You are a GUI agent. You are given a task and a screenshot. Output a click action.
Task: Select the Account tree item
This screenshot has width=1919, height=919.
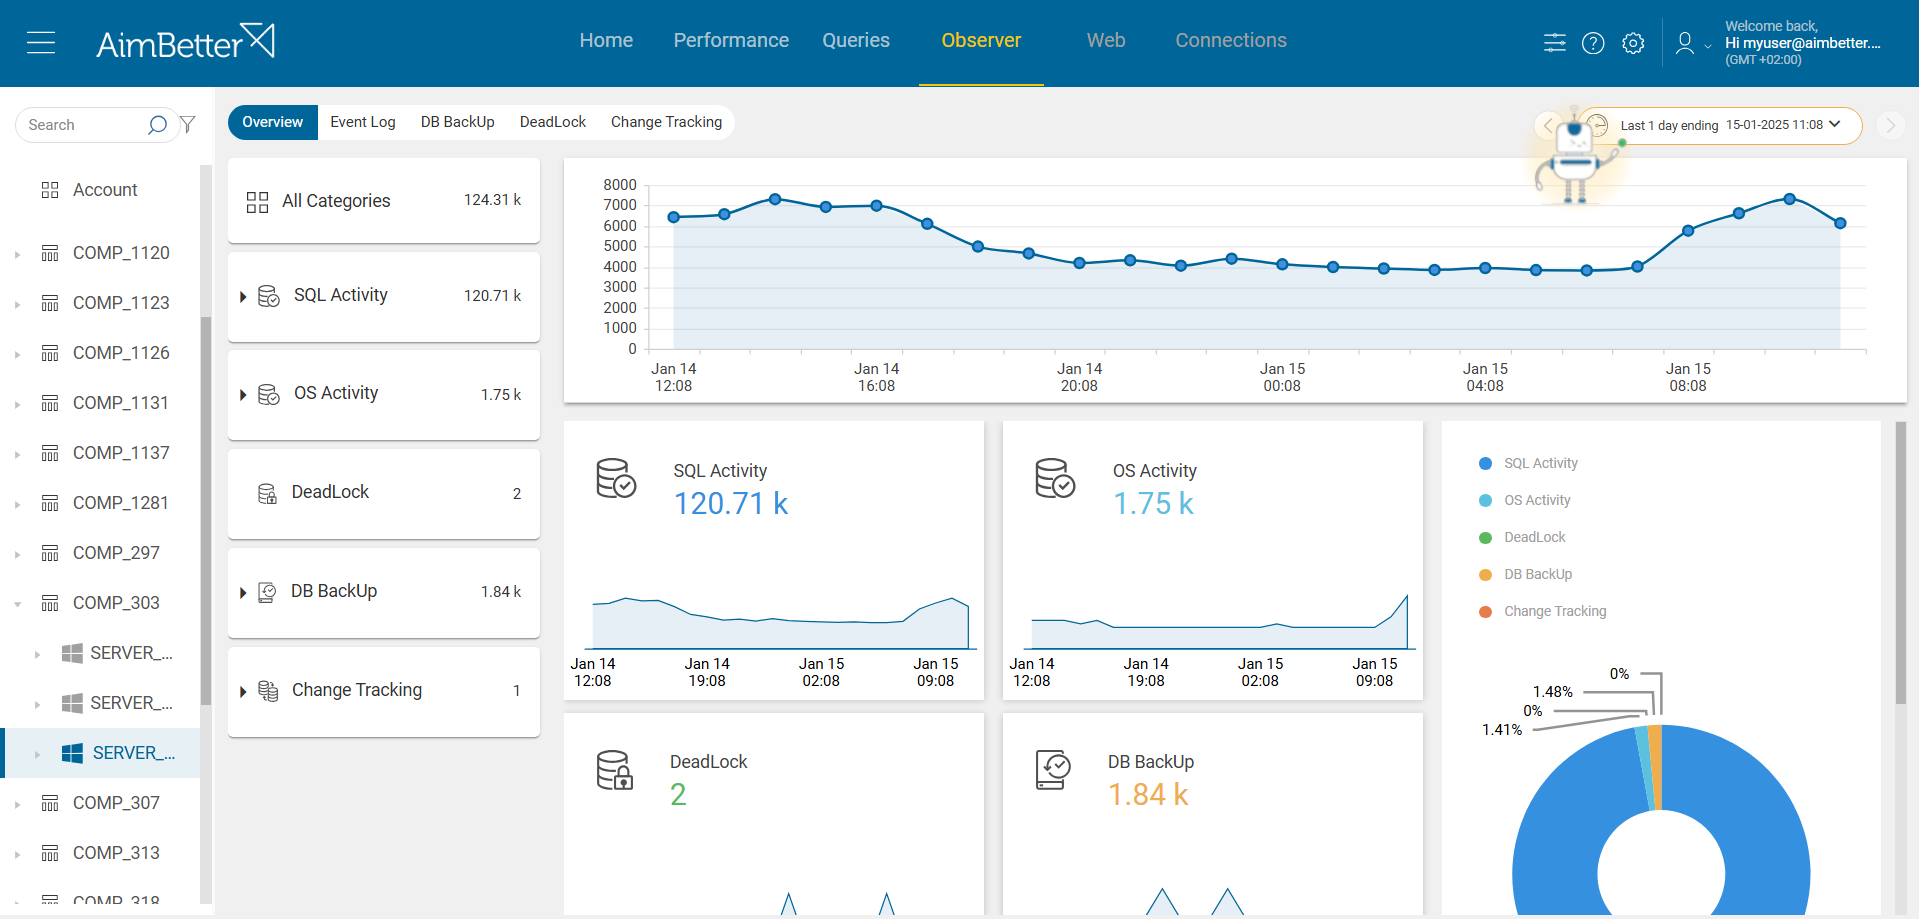point(105,190)
